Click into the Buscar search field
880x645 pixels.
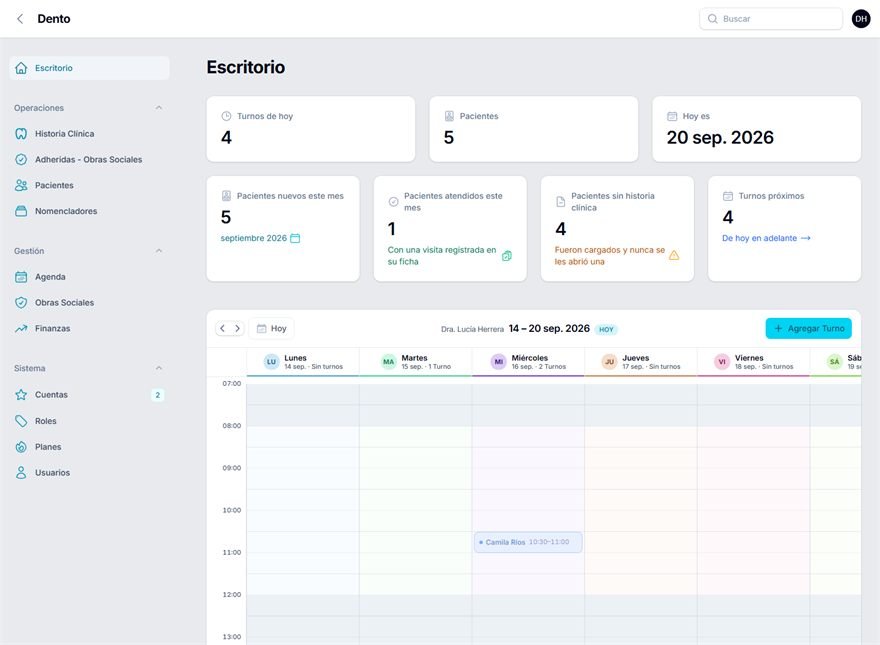(771, 19)
